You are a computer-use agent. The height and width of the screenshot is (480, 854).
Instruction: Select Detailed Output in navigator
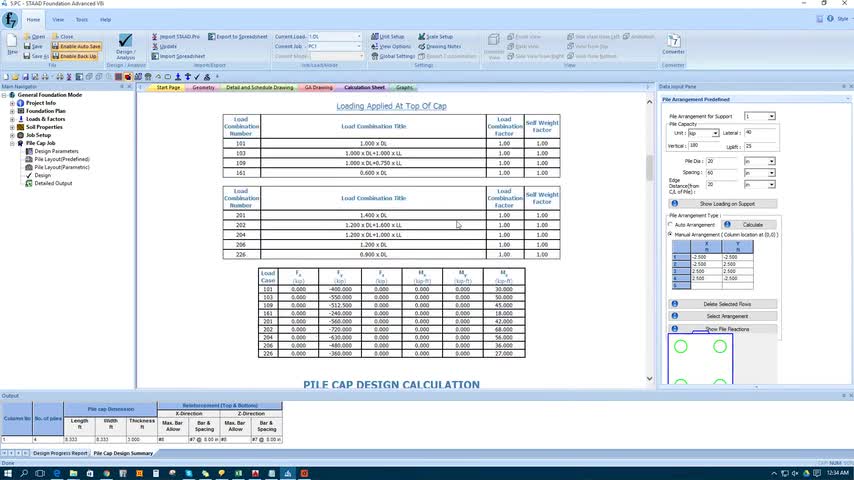pos(53,184)
